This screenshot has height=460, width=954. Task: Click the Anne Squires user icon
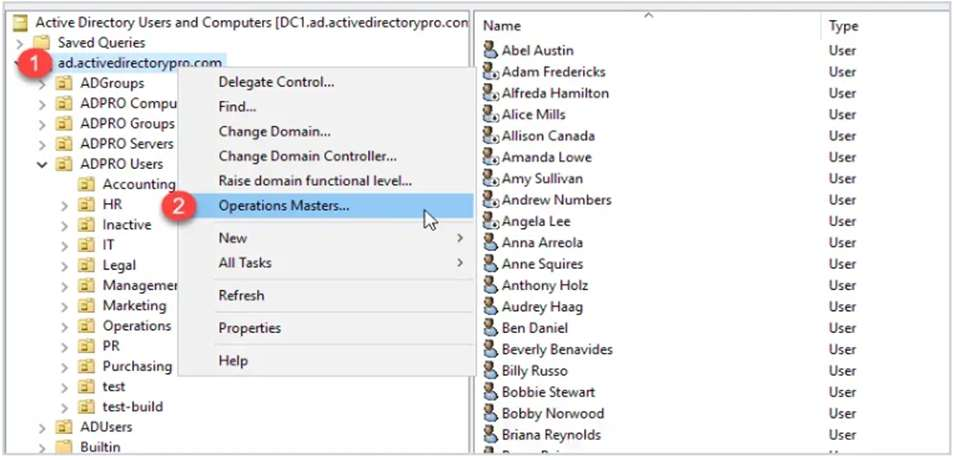490,263
